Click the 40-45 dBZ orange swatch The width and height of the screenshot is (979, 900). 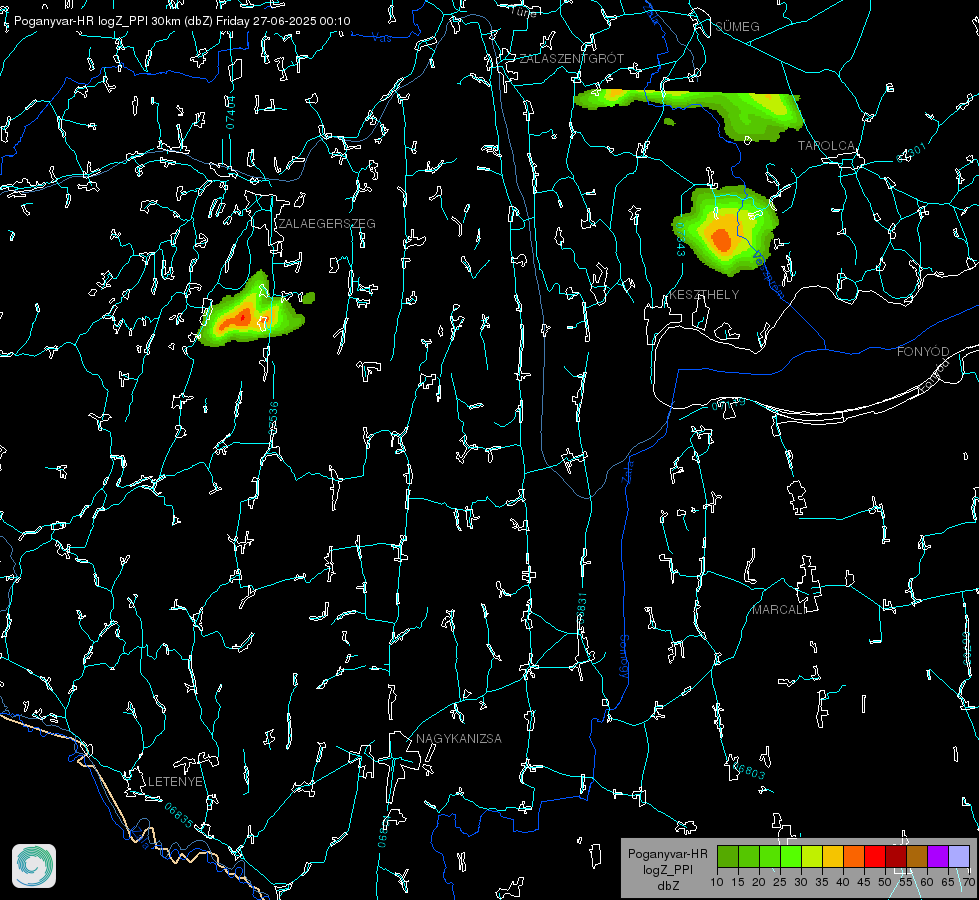(854, 856)
